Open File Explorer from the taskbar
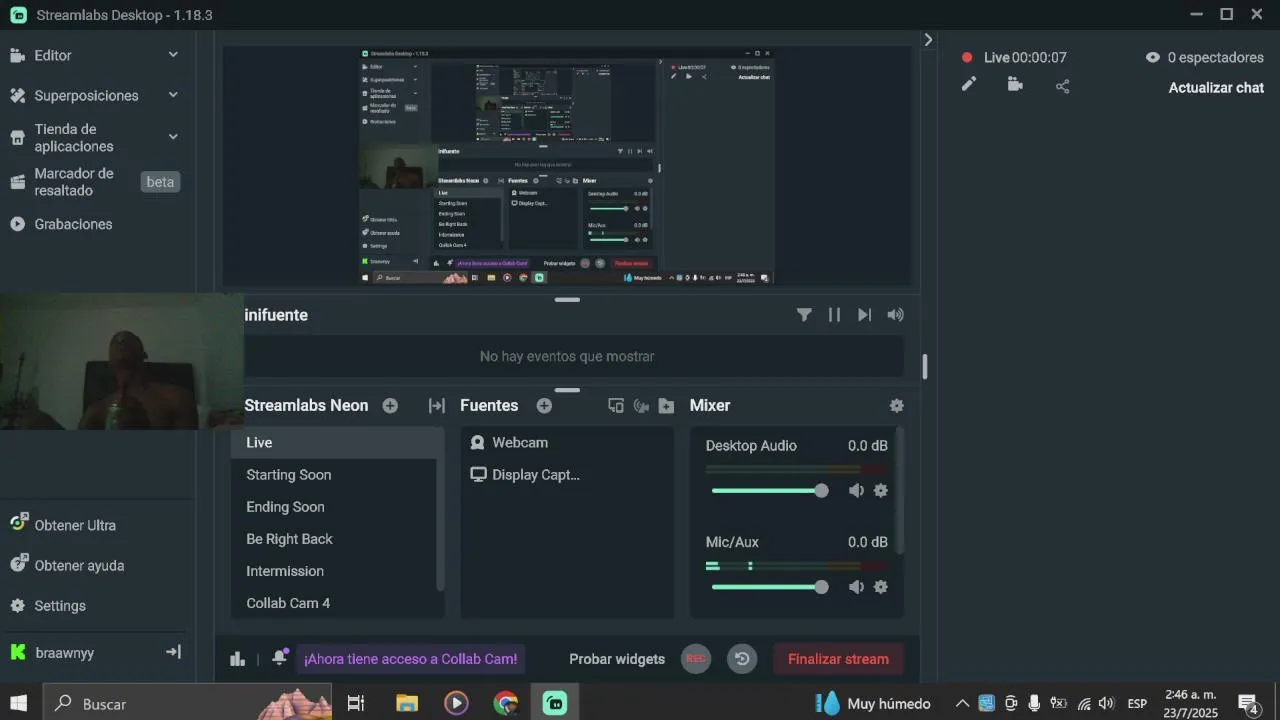 click(x=406, y=703)
